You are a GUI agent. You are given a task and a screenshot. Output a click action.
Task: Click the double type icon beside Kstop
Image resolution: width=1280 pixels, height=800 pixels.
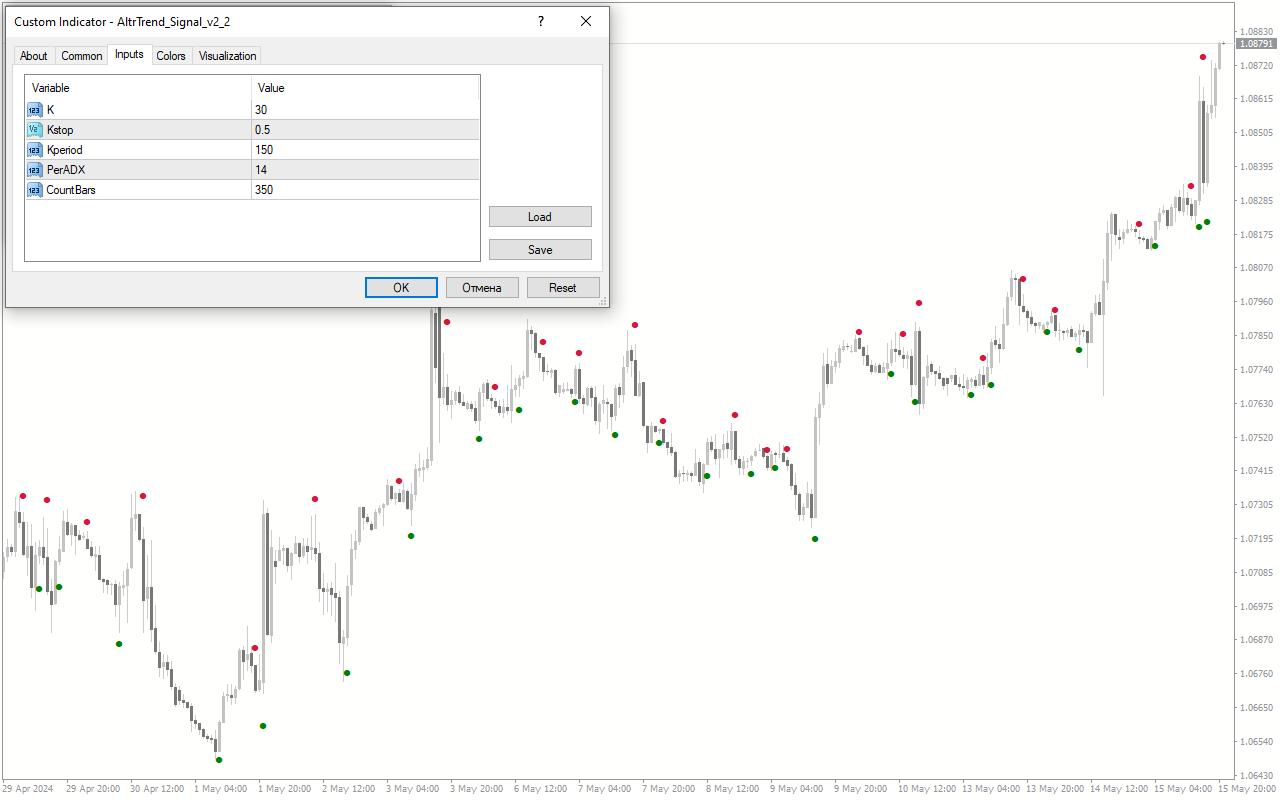(34, 130)
